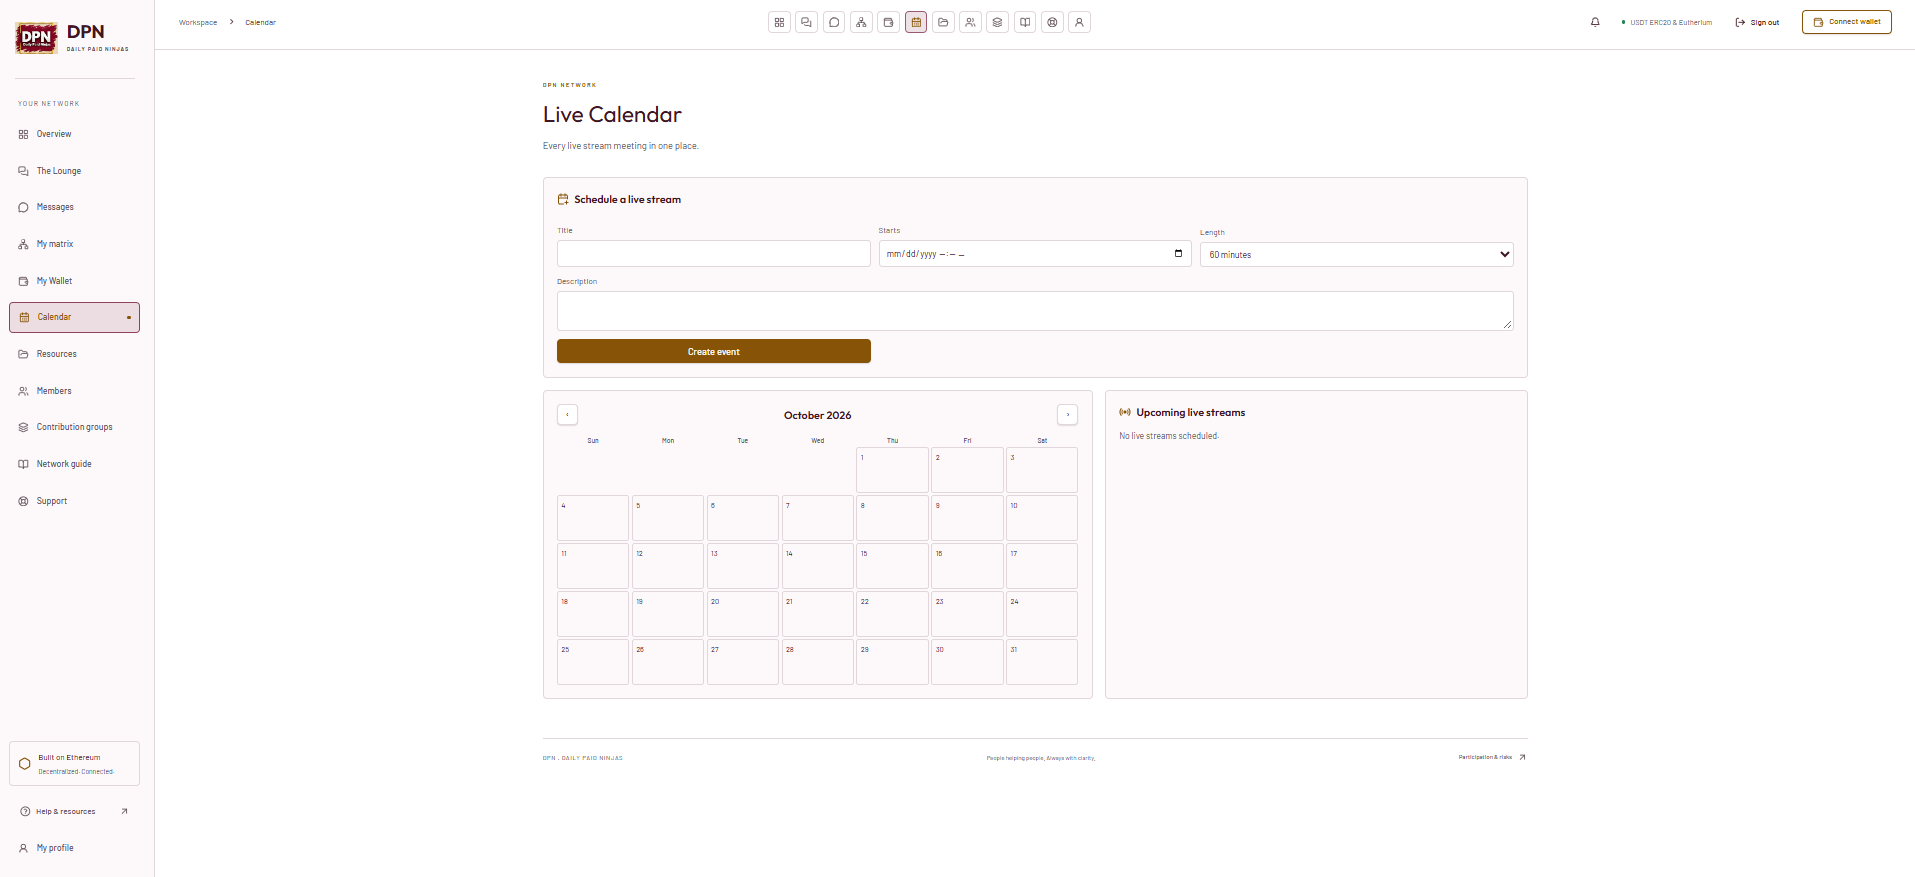The height and width of the screenshot is (877, 1915).
Task: Click the Support lifebuoy icon in top toolbar
Action: click(1053, 22)
